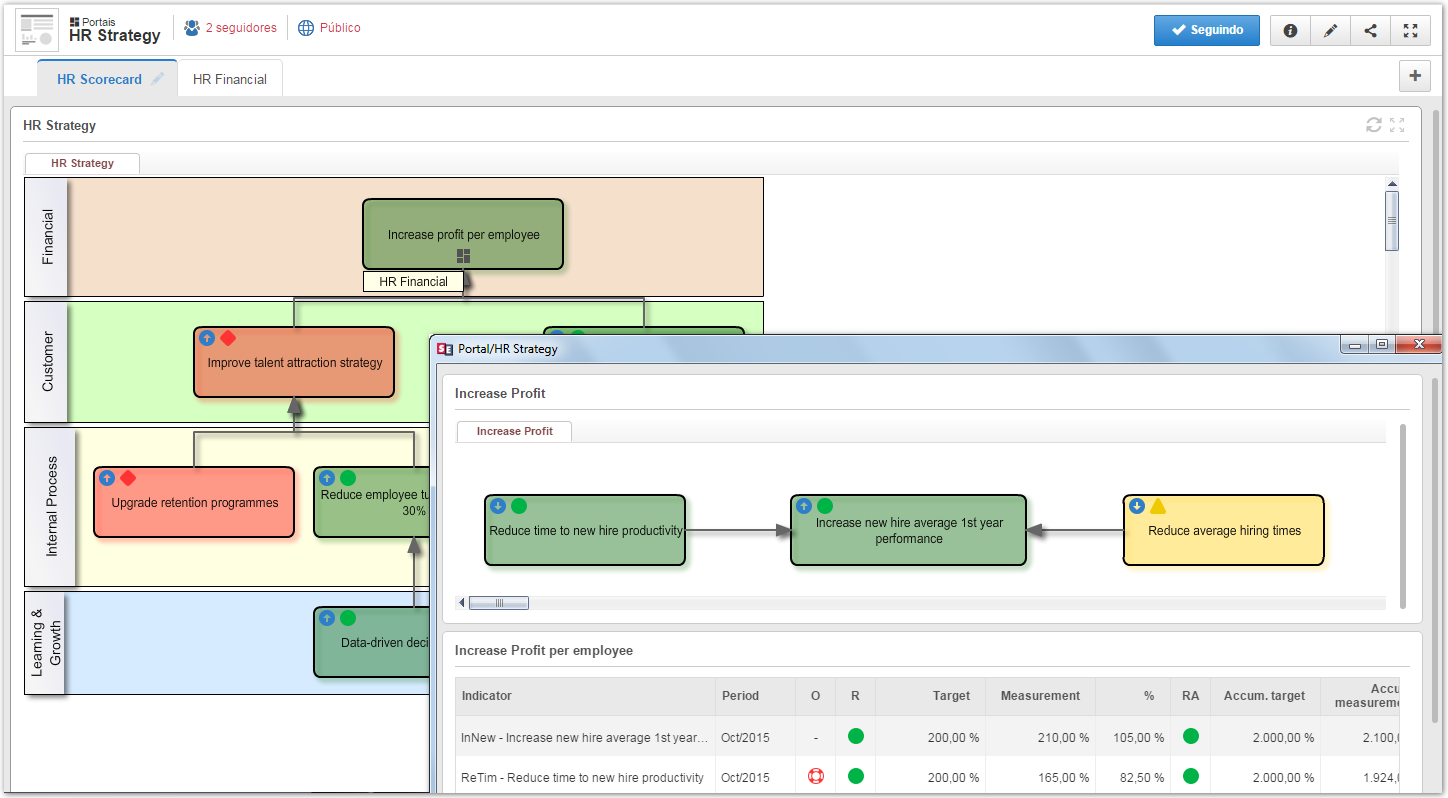The width and height of the screenshot is (1448, 798).
Task: Click red diamond on Upgrade retention programmes
Action: point(128,478)
